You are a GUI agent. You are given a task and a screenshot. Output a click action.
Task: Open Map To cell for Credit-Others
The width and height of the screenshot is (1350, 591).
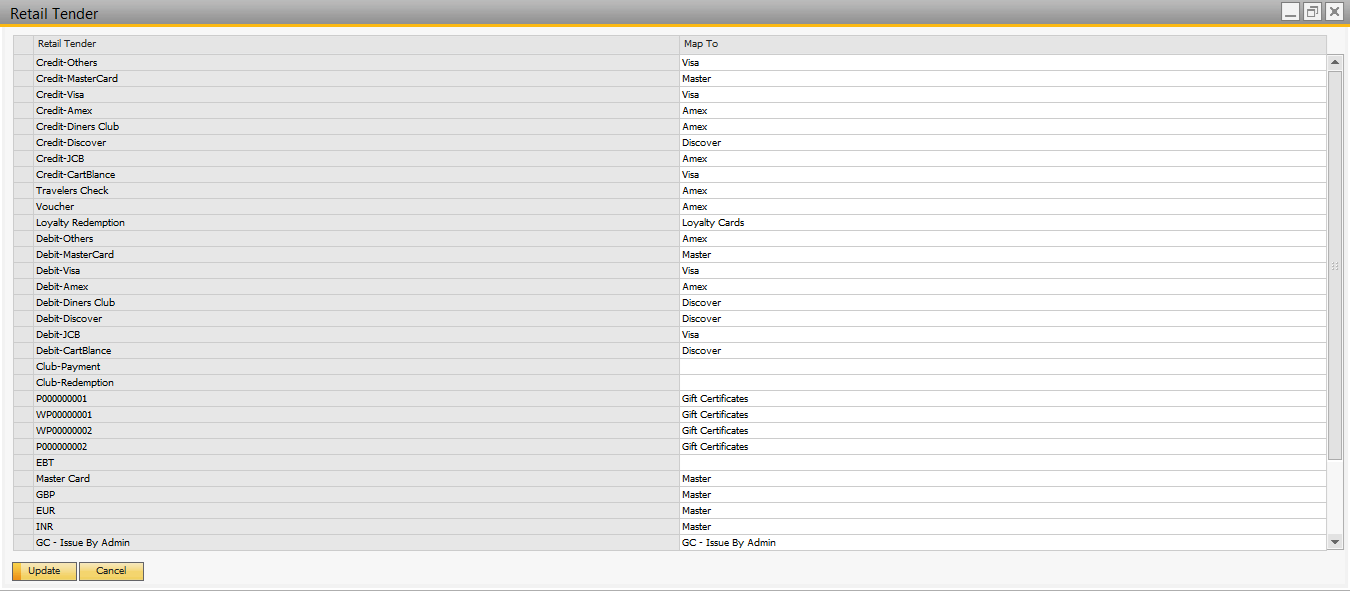point(1003,63)
